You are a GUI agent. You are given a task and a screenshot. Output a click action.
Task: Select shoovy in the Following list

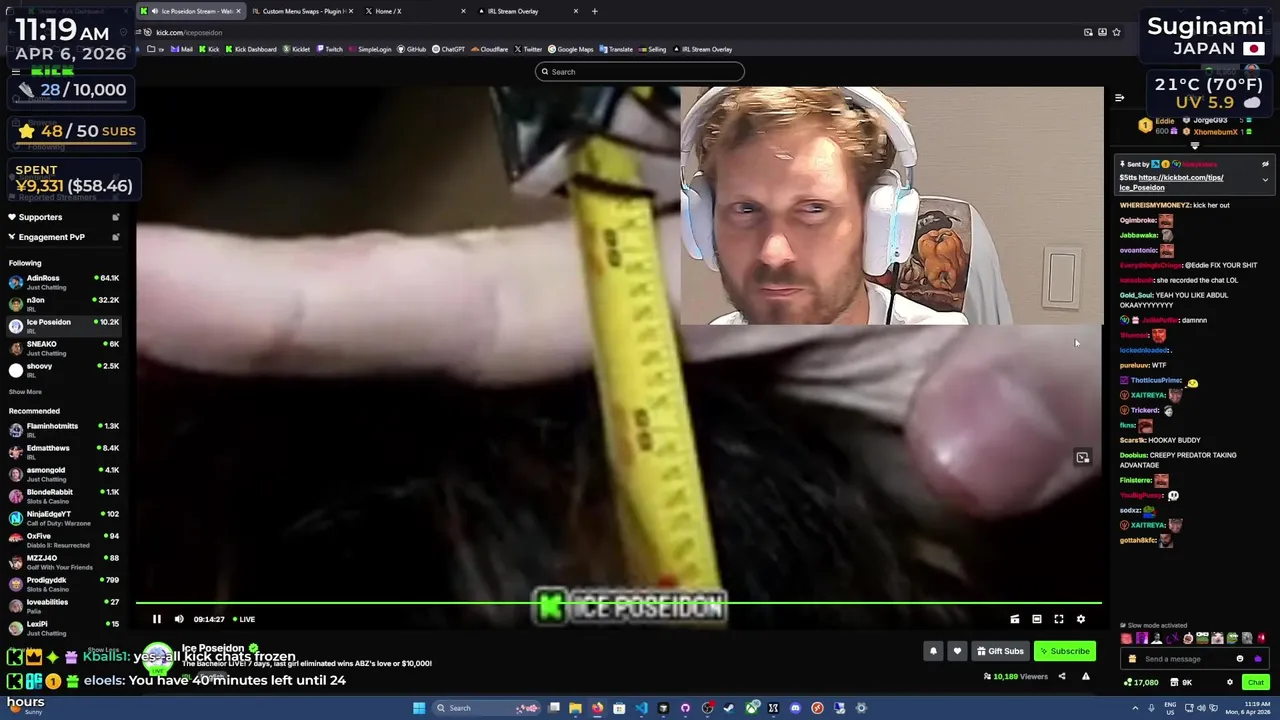coord(64,370)
